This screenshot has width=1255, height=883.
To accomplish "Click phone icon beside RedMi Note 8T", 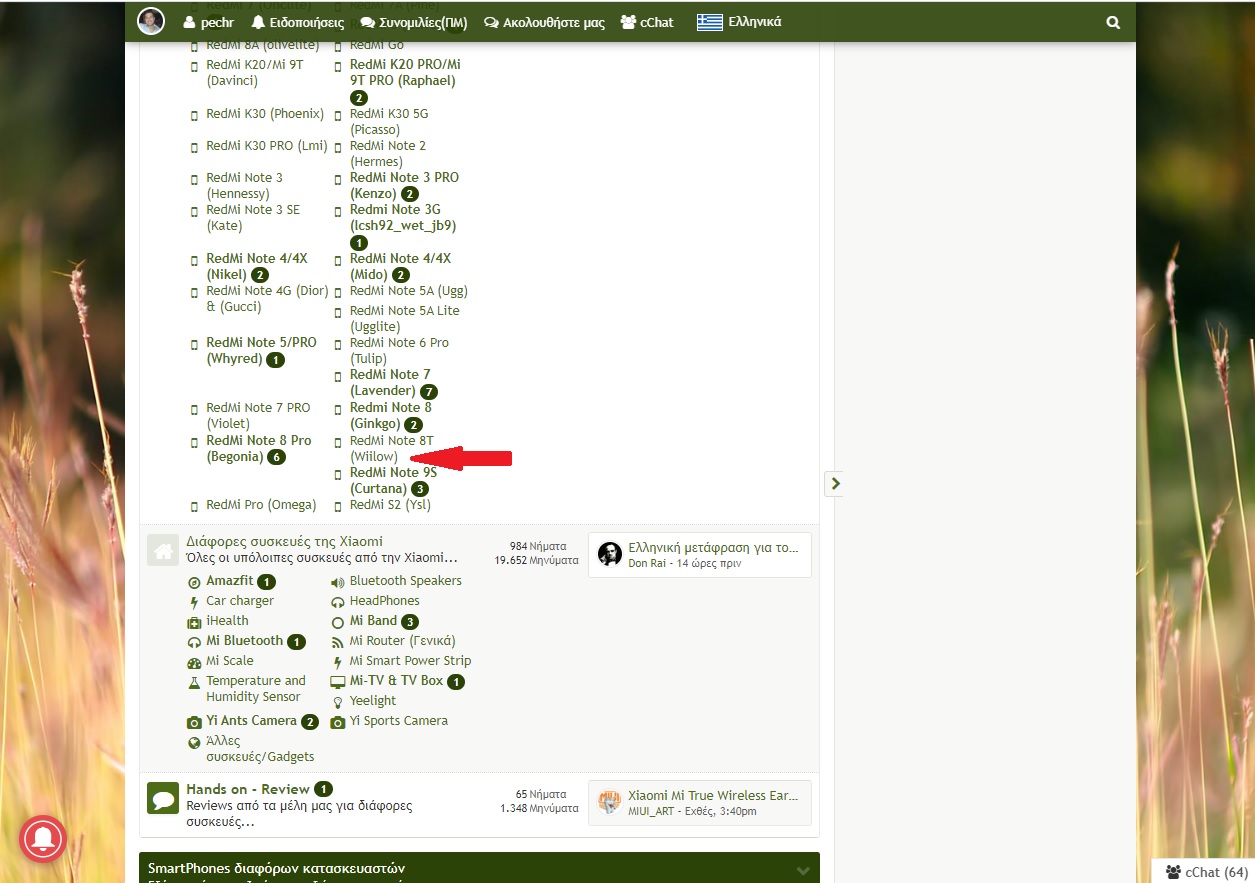I will tap(338, 441).
